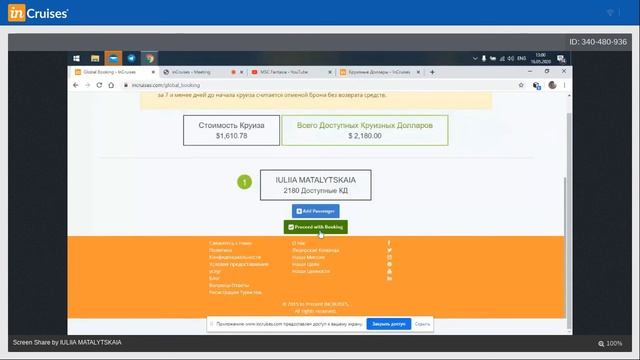The height and width of the screenshot is (360, 640).
Task: Open Chrome from the shared taskbar
Action: point(150,58)
